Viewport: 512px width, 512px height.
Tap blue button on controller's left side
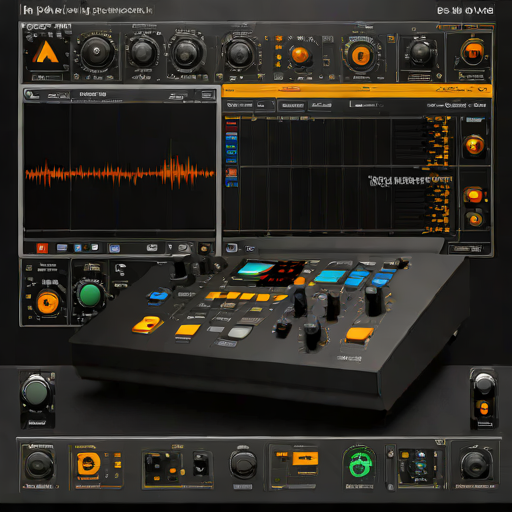pos(158,296)
